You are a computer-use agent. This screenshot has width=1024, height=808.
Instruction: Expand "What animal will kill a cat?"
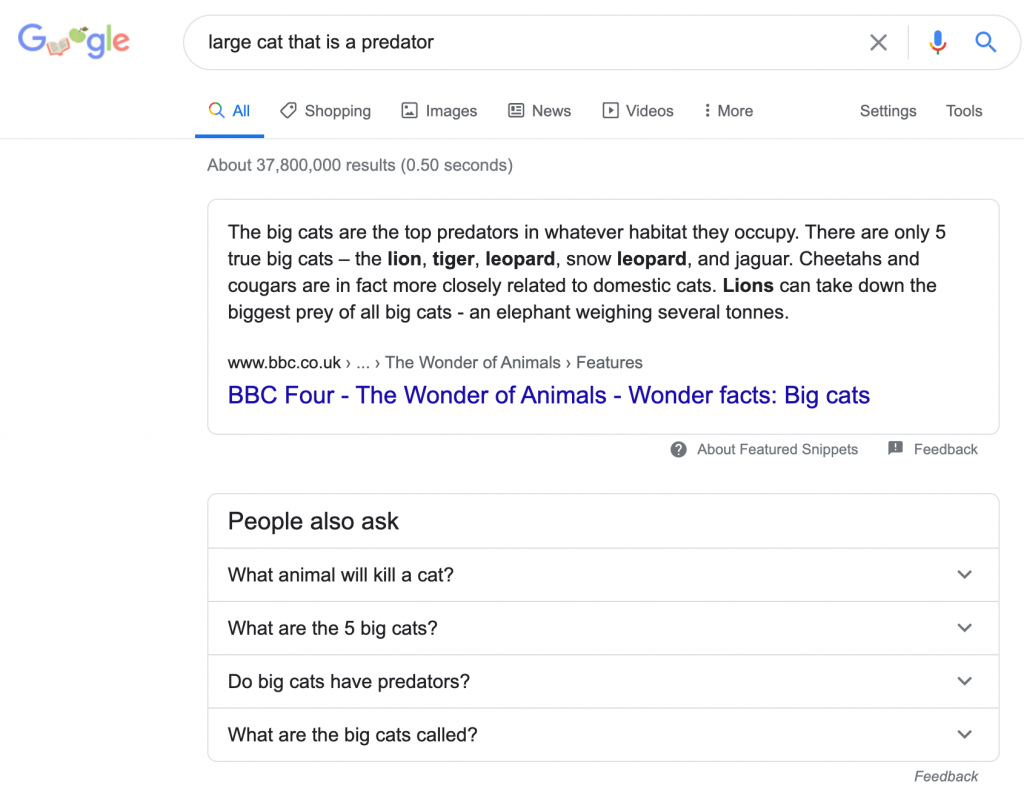[x=603, y=575]
